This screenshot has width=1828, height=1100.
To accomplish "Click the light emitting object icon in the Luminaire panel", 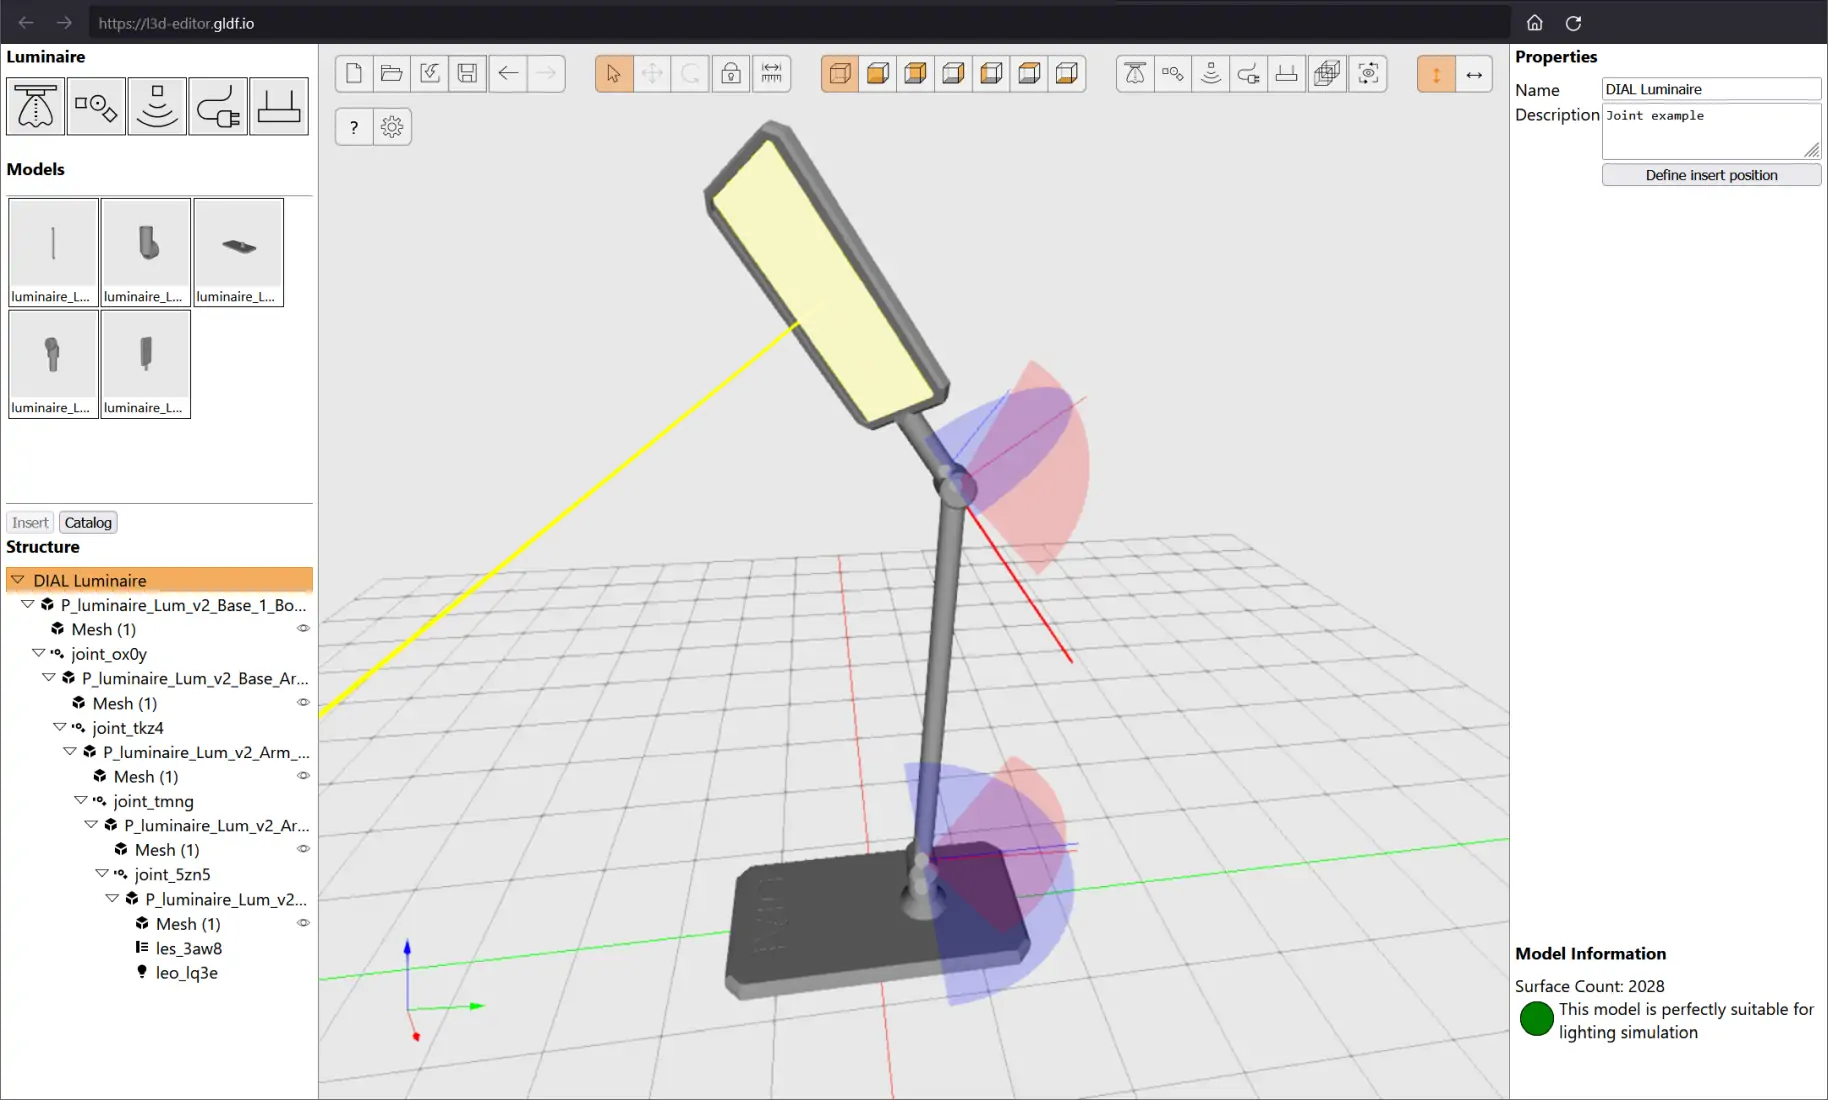I will (157, 106).
